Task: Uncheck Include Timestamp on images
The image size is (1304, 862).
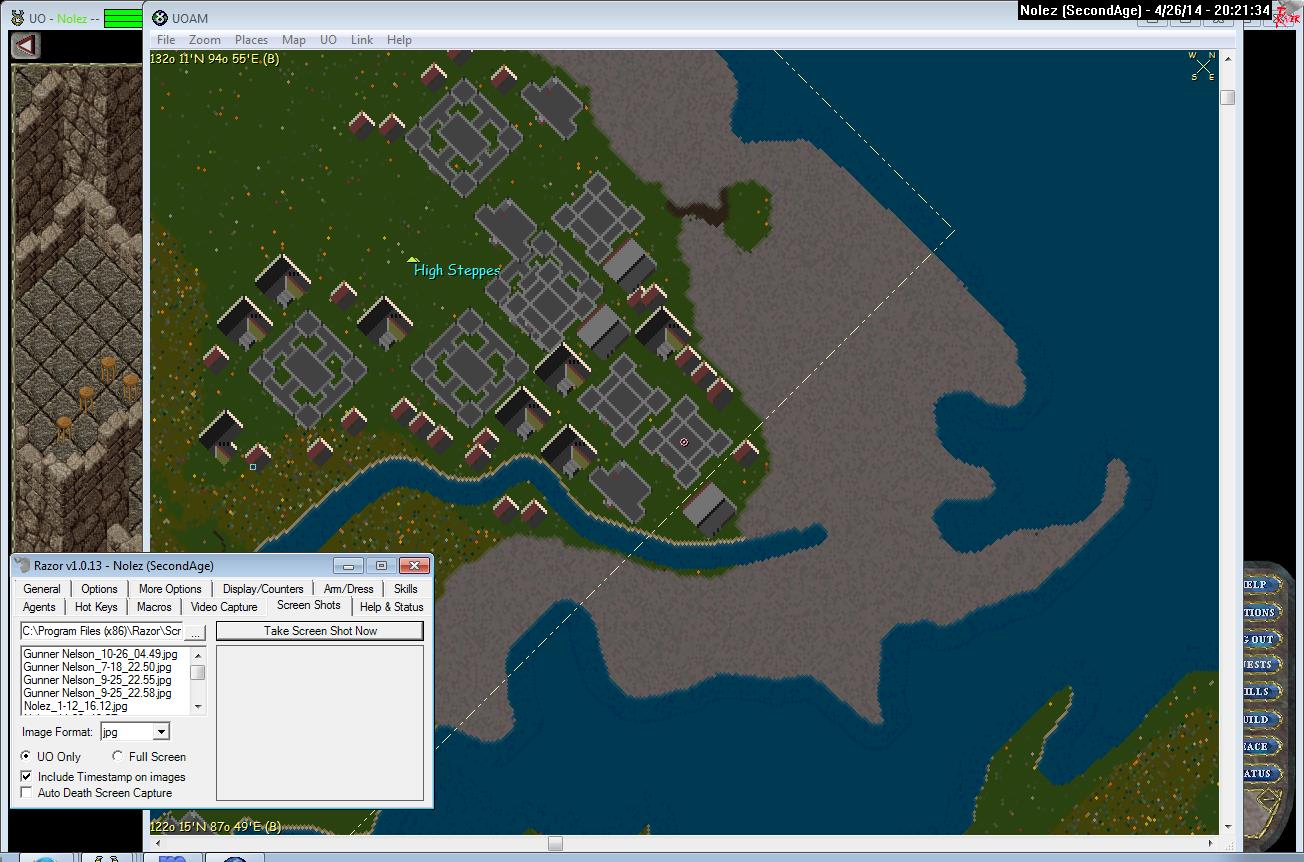Action: point(27,777)
